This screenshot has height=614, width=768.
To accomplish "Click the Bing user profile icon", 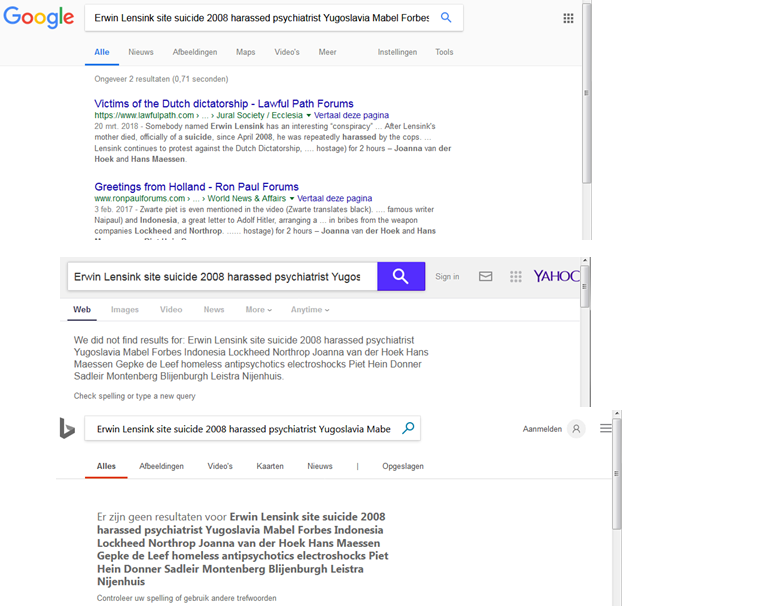I will coord(576,429).
